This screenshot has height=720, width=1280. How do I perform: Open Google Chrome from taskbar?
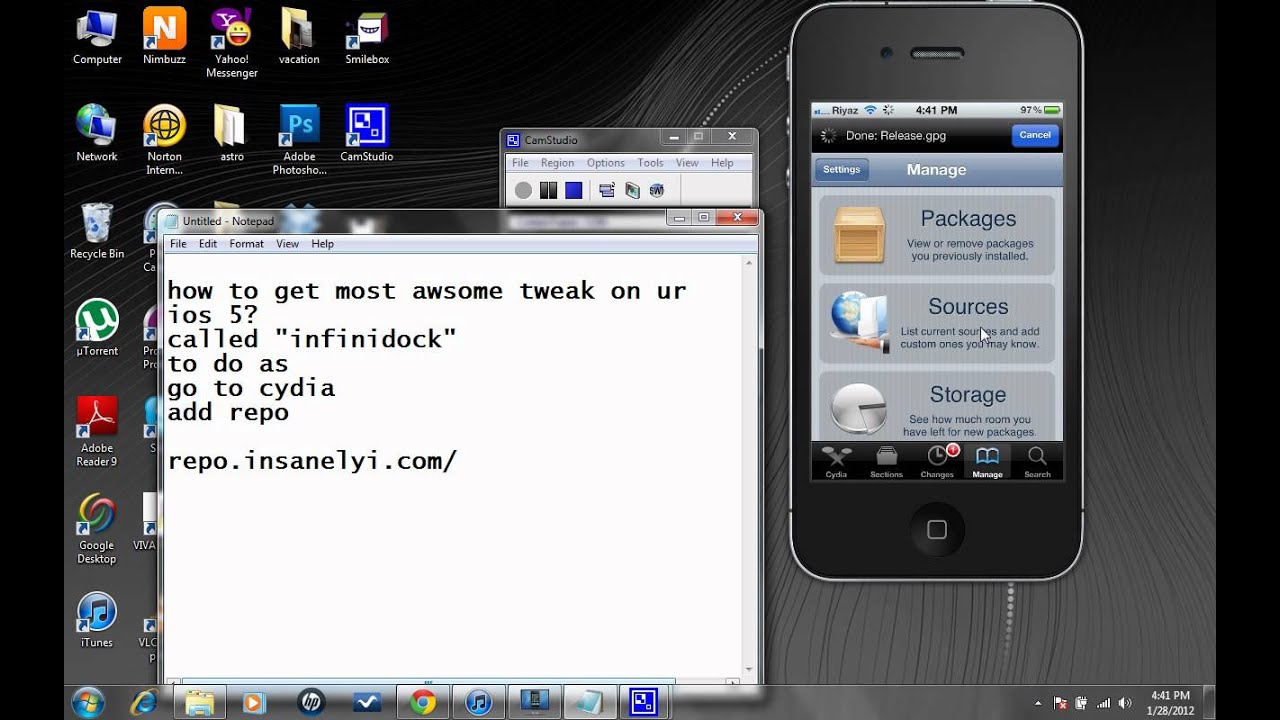pyautogui.click(x=423, y=703)
